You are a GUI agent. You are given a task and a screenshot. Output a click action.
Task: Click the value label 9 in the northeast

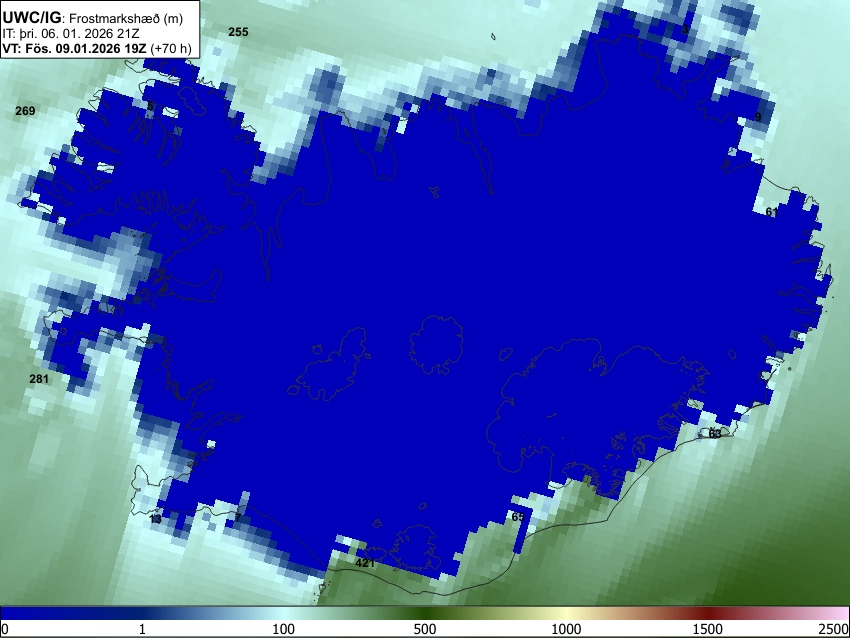click(x=758, y=117)
